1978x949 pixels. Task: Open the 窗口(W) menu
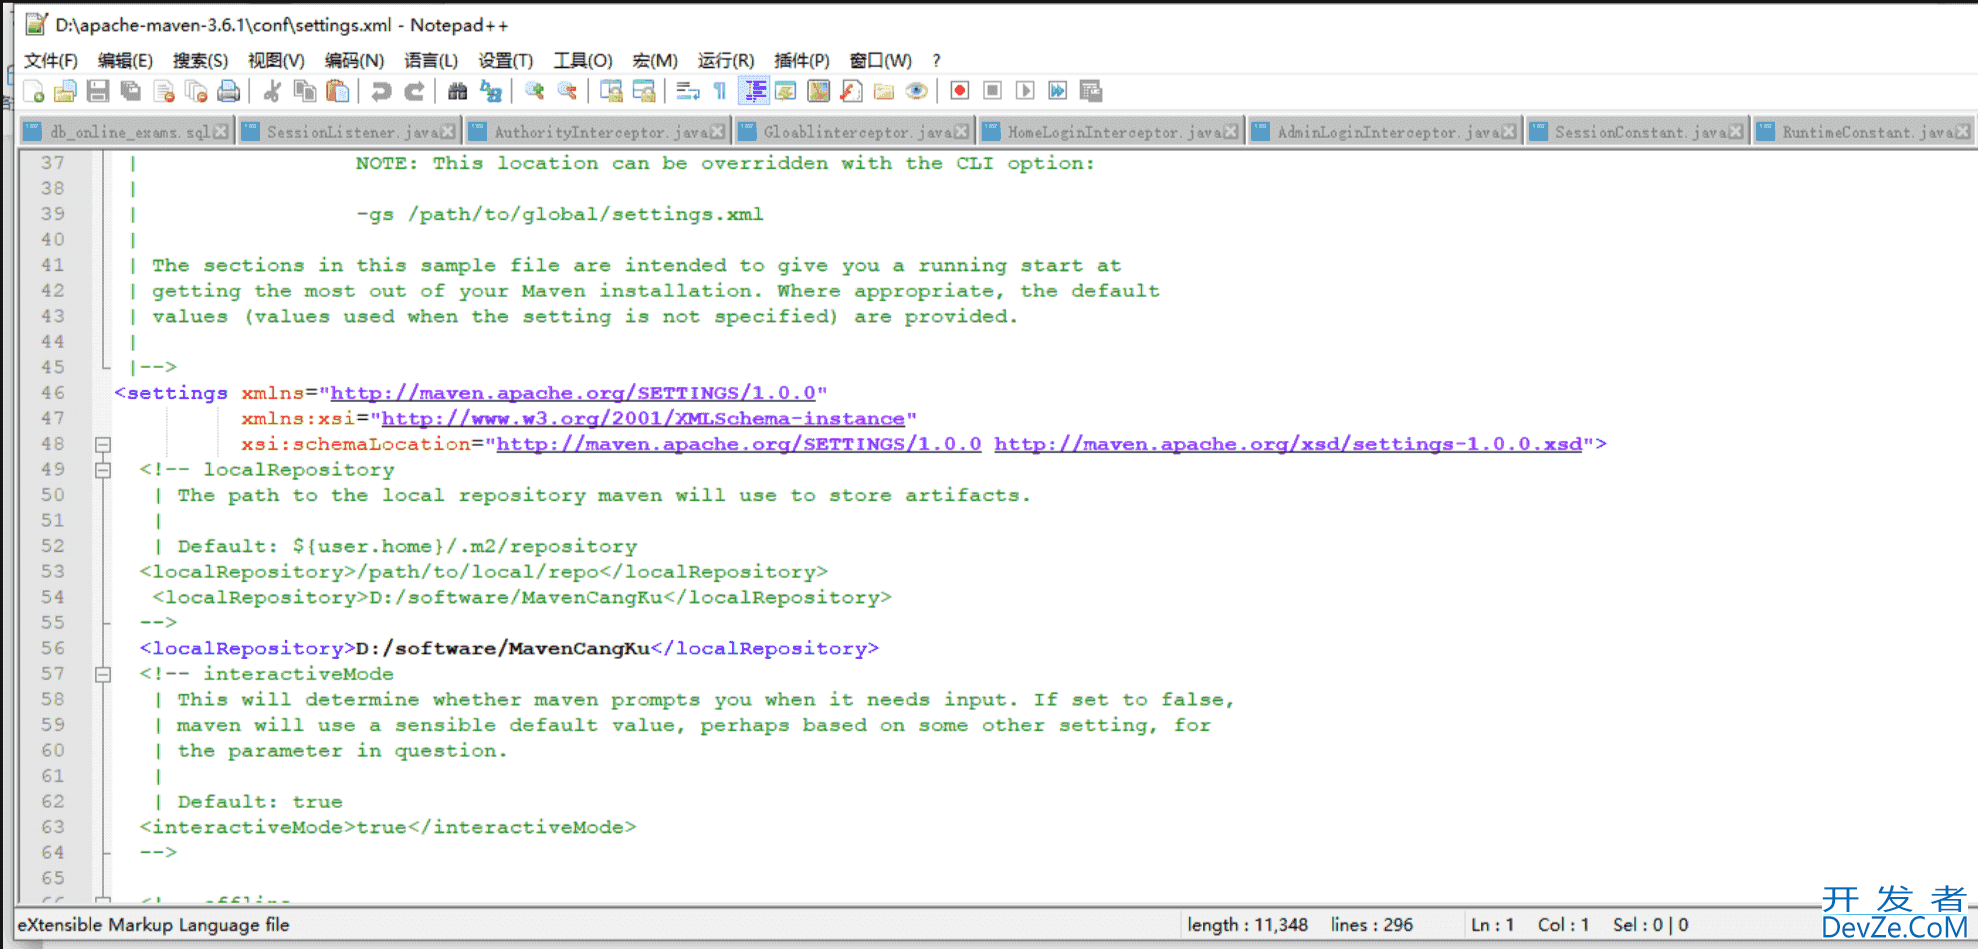point(880,61)
